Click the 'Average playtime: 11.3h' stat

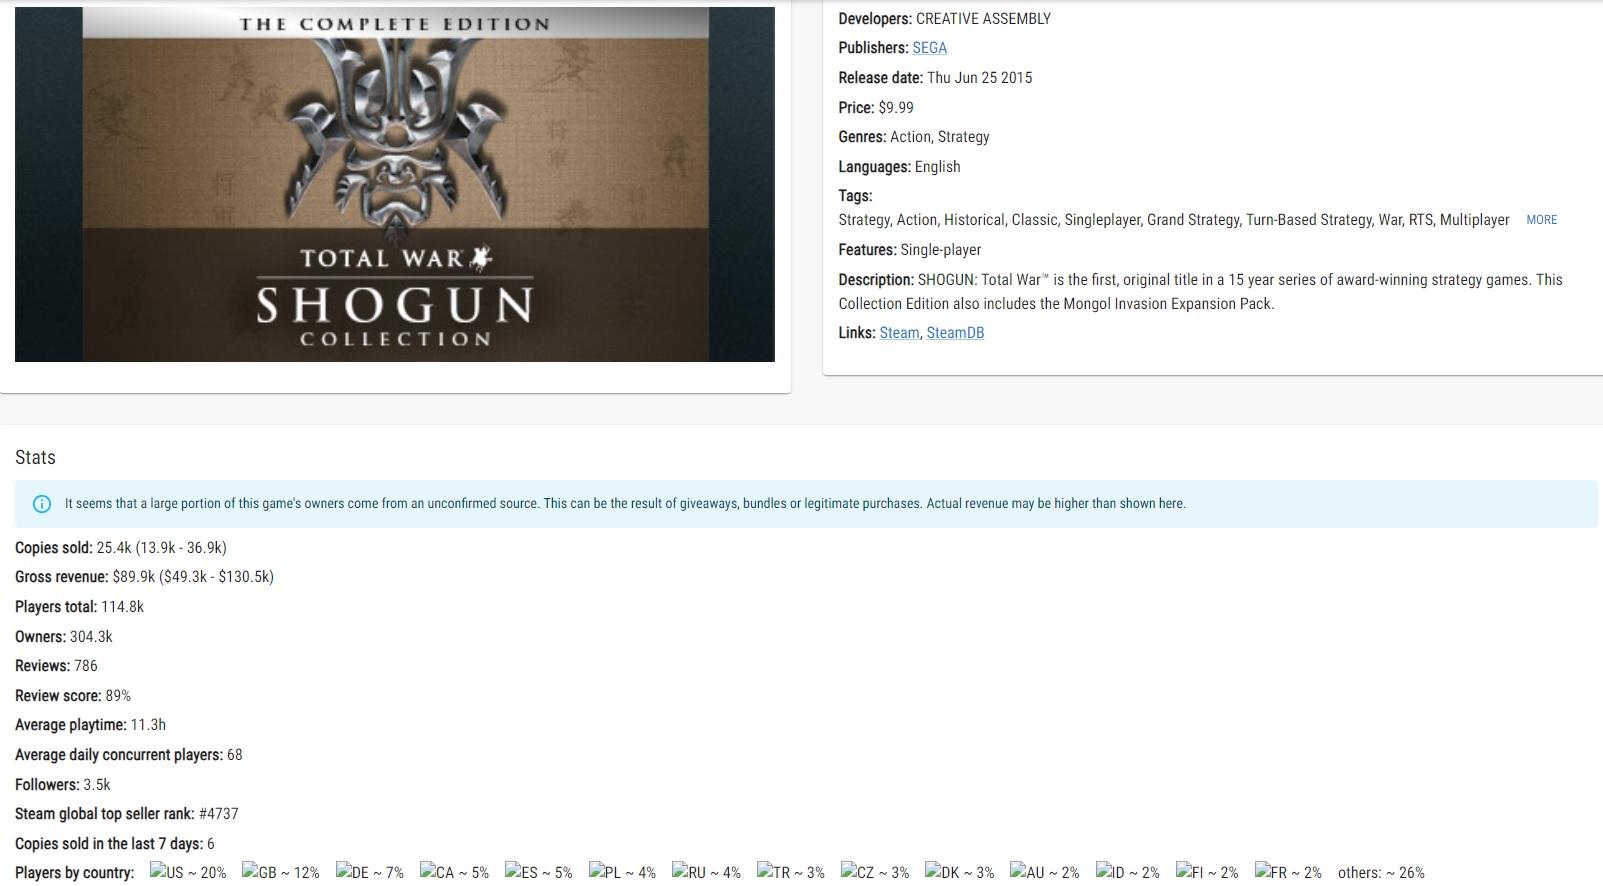[x=91, y=725]
